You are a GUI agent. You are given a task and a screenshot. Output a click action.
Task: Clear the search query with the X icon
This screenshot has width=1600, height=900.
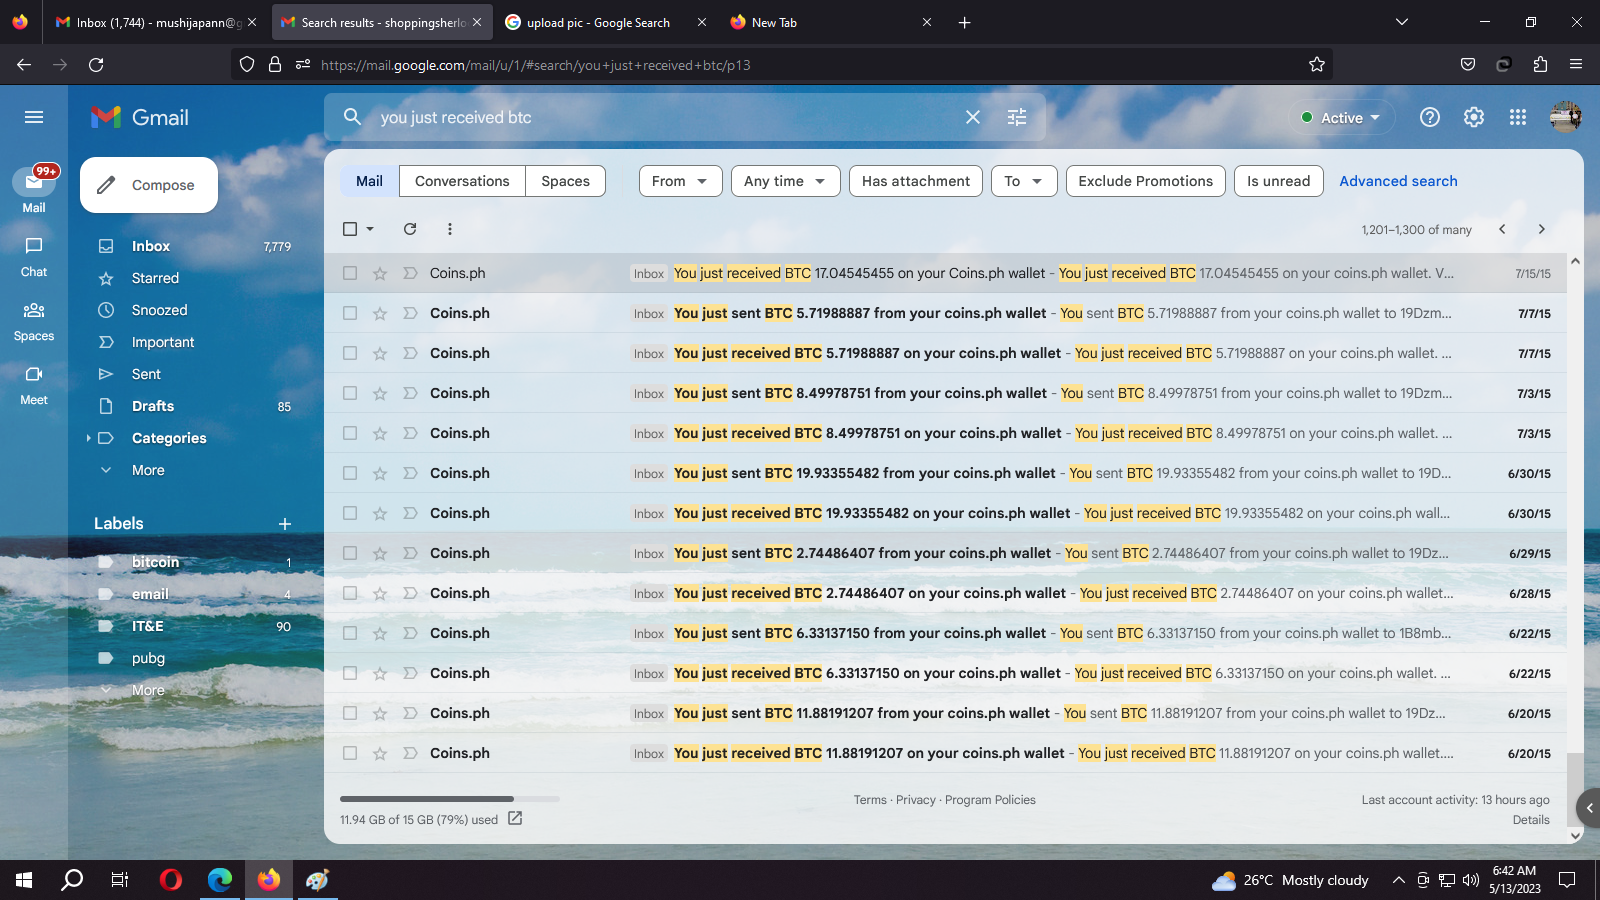(x=973, y=117)
